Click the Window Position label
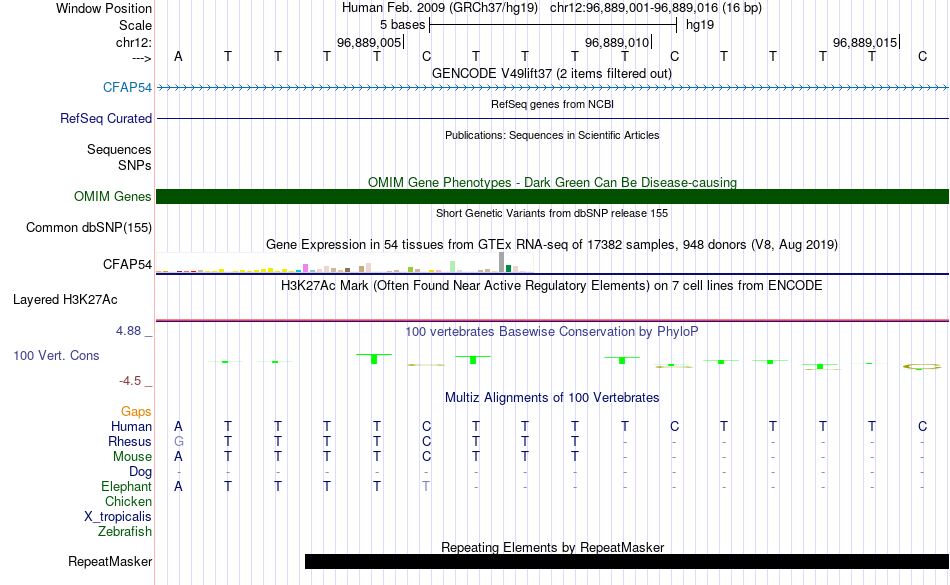Screen dimensions: 950x585 click(x=104, y=8)
